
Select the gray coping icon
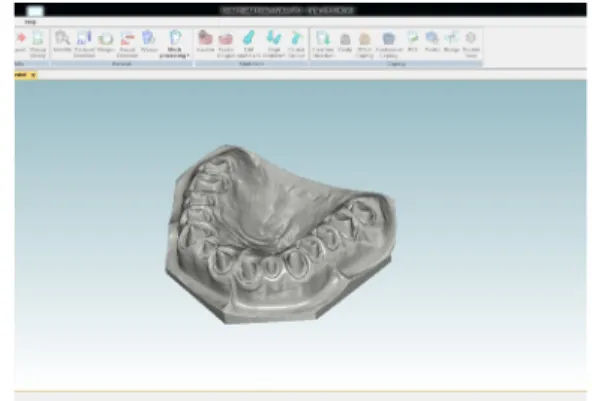point(345,39)
